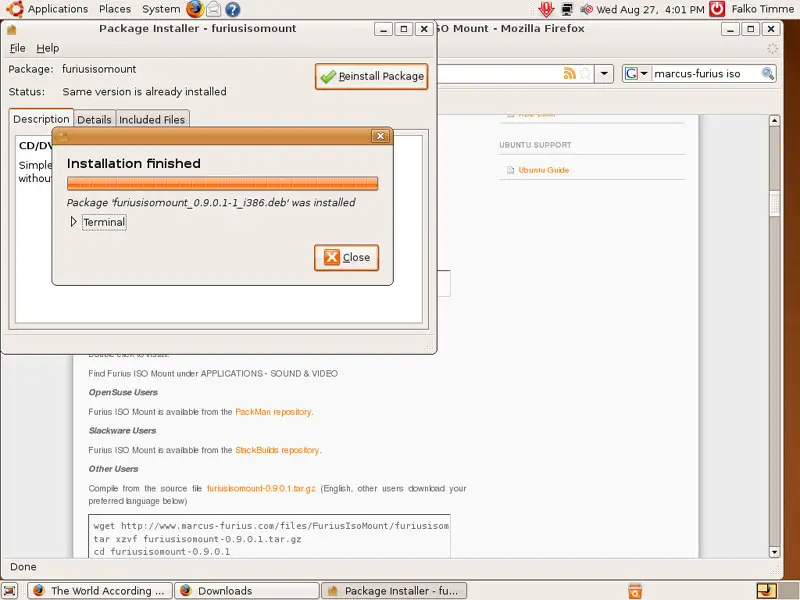Click the 'OpenSuse Users' heading
The image size is (800, 600).
pos(123,392)
